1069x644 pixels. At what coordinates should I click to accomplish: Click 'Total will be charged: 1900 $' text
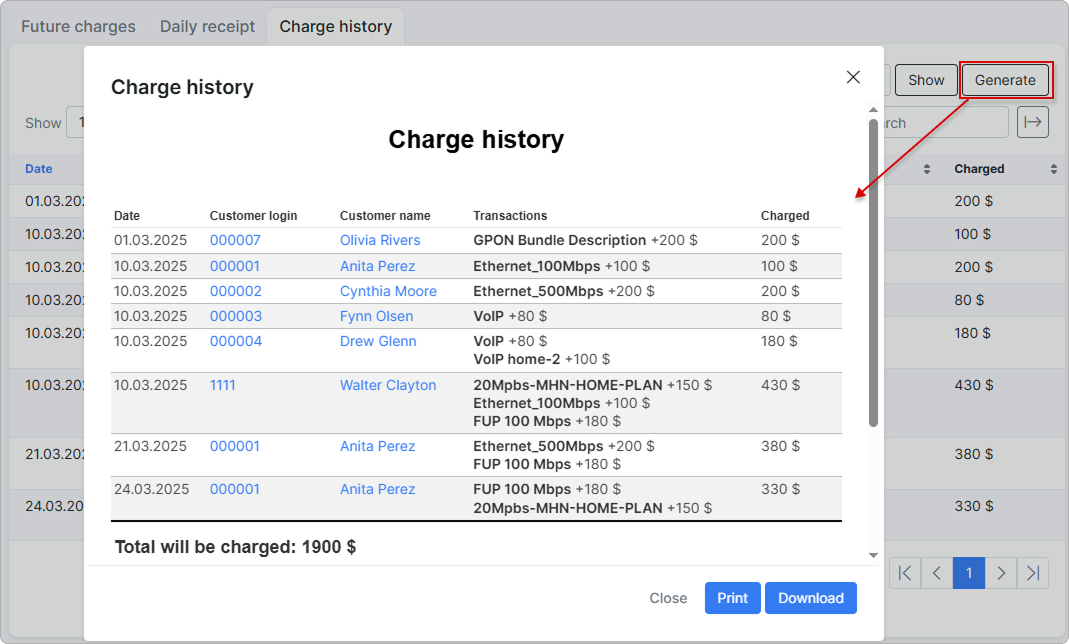tap(235, 547)
